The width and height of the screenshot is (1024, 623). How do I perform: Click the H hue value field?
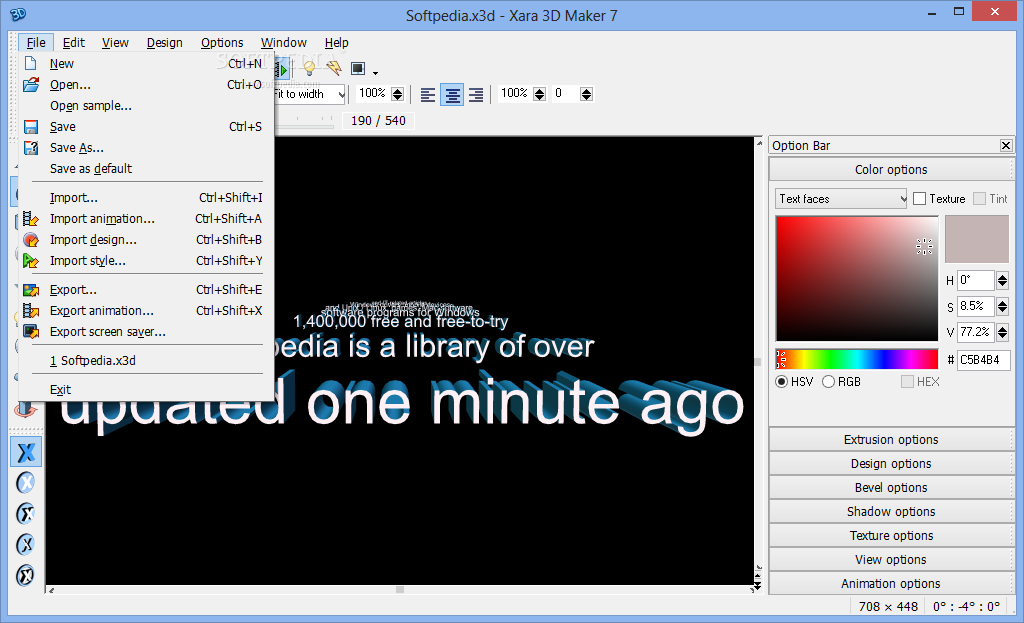point(976,281)
